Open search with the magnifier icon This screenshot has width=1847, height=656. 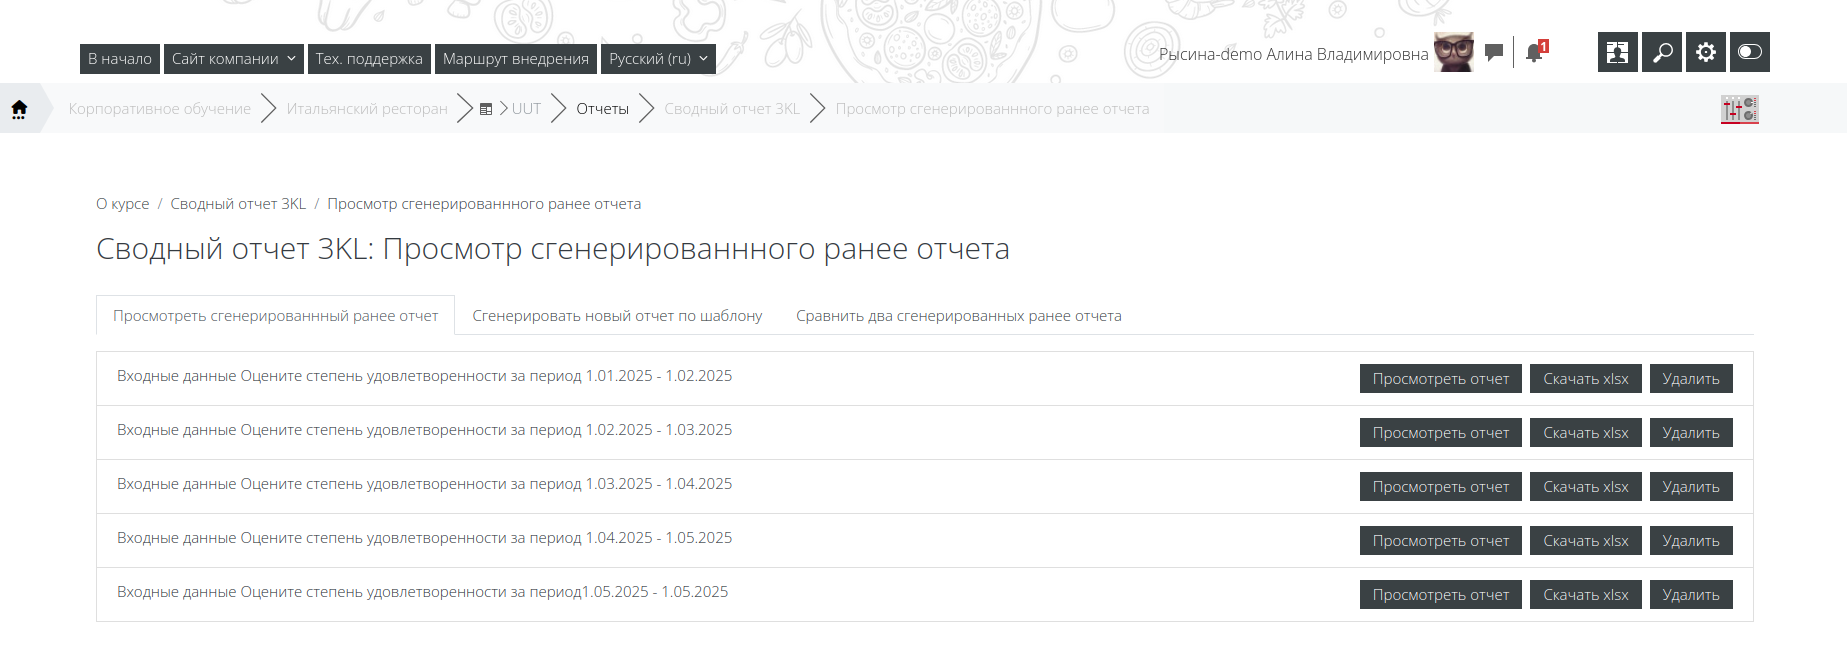click(x=1662, y=52)
